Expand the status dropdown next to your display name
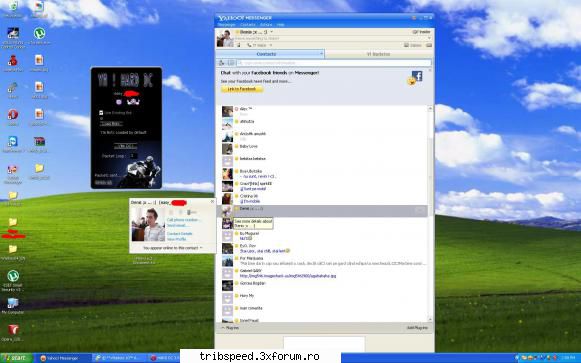Viewport: 581px width, 363px height. [x=272, y=32]
